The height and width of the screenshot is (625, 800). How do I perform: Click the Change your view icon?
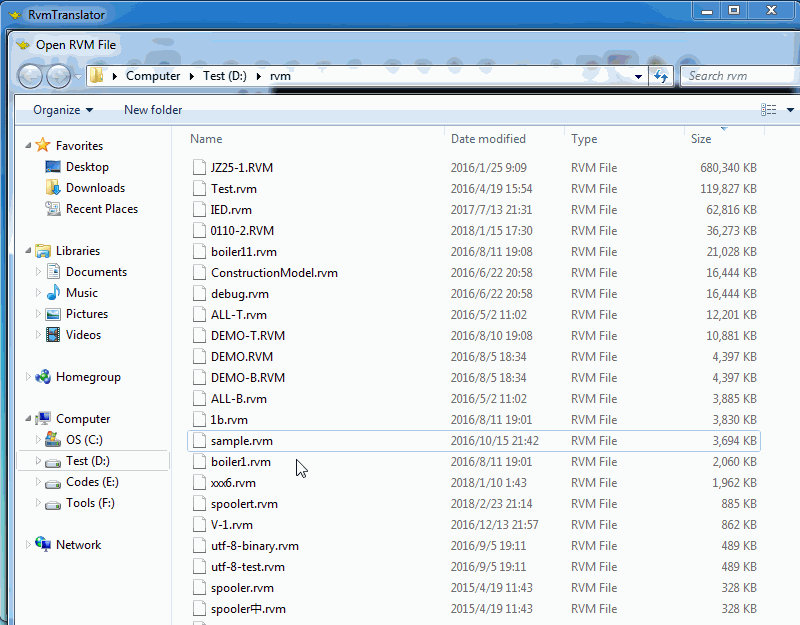(x=768, y=110)
